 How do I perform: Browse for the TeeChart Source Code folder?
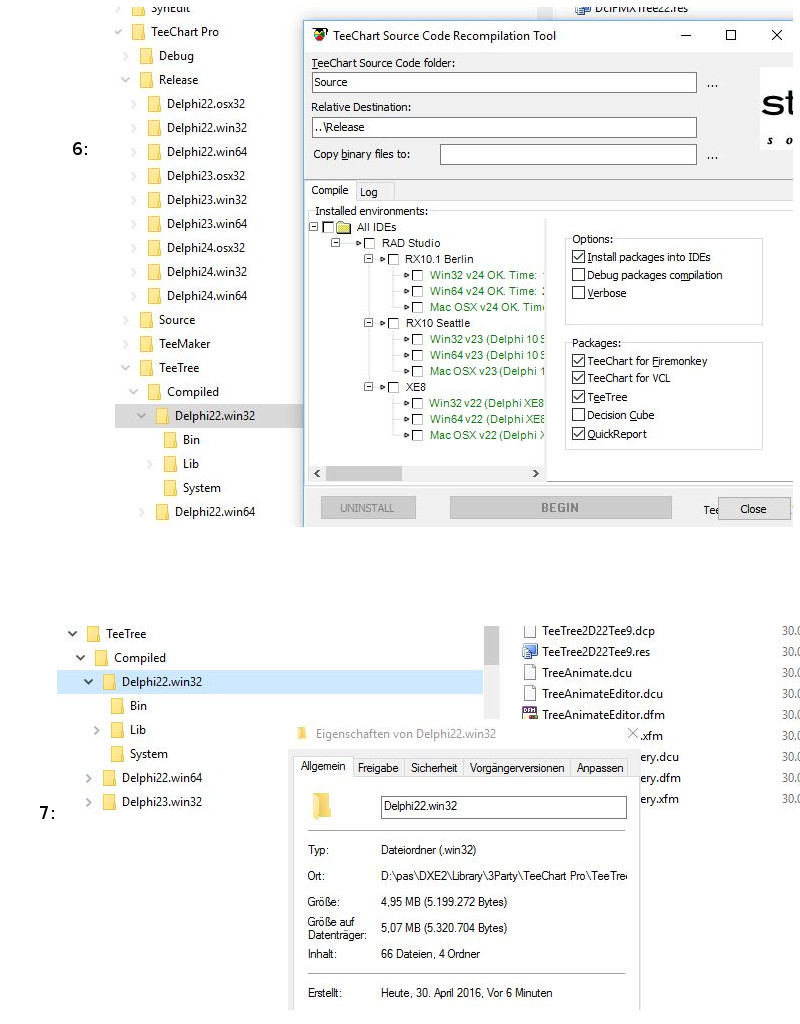(x=712, y=84)
